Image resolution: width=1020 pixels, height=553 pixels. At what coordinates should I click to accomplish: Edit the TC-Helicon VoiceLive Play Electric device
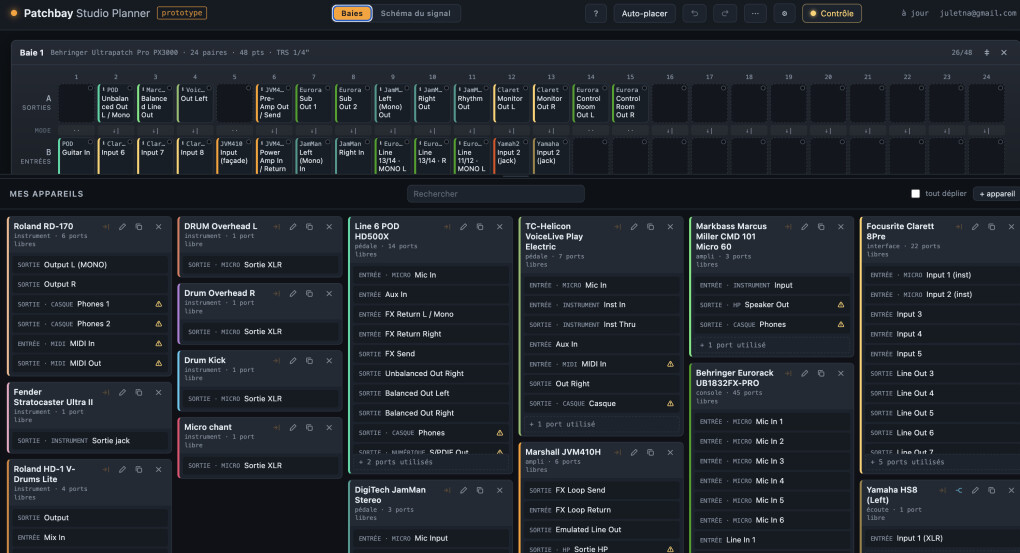click(x=634, y=227)
